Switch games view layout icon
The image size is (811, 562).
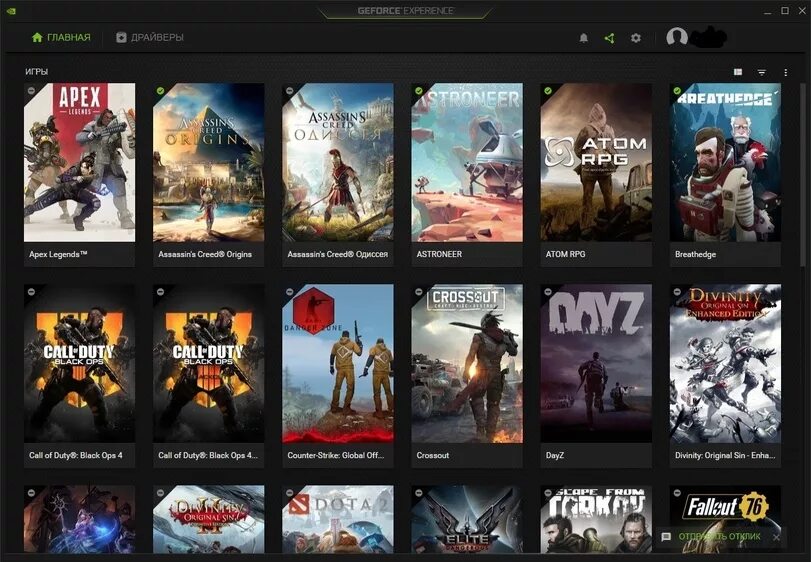(x=738, y=72)
